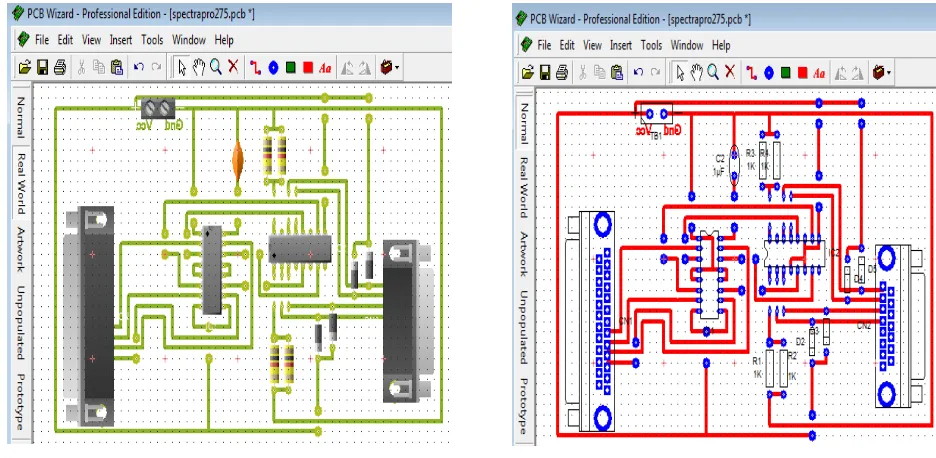The width and height of the screenshot is (936, 458).
Task: Open View menu in left window
Action: (91, 40)
